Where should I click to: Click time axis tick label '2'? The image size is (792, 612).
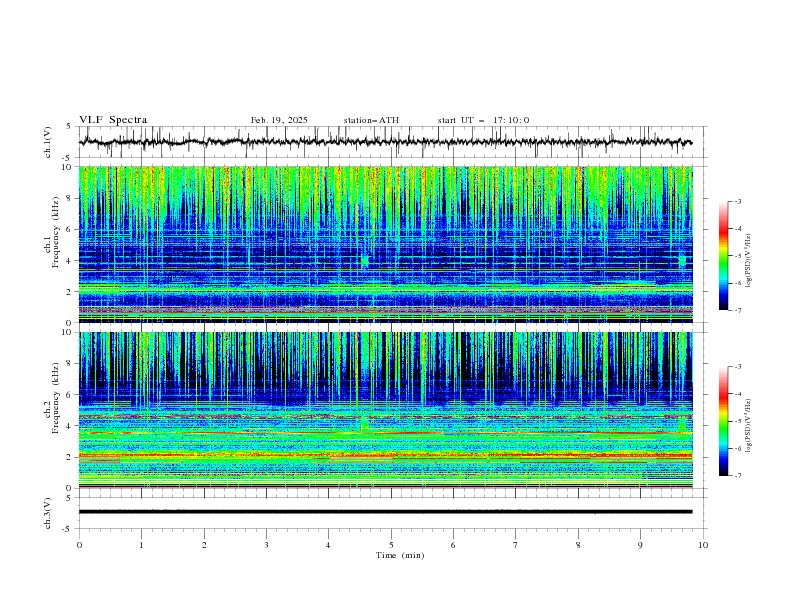point(204,545)
